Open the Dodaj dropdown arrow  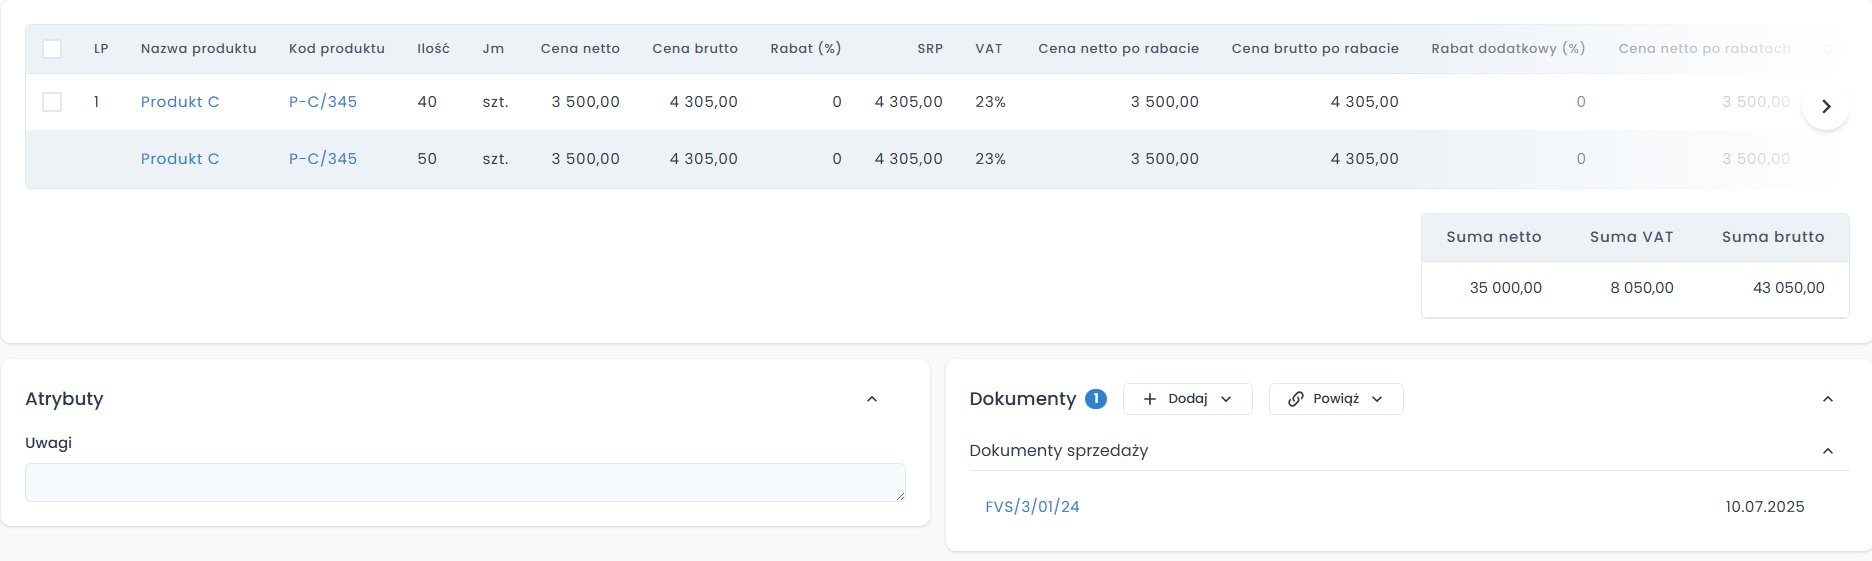[1226, 399]
